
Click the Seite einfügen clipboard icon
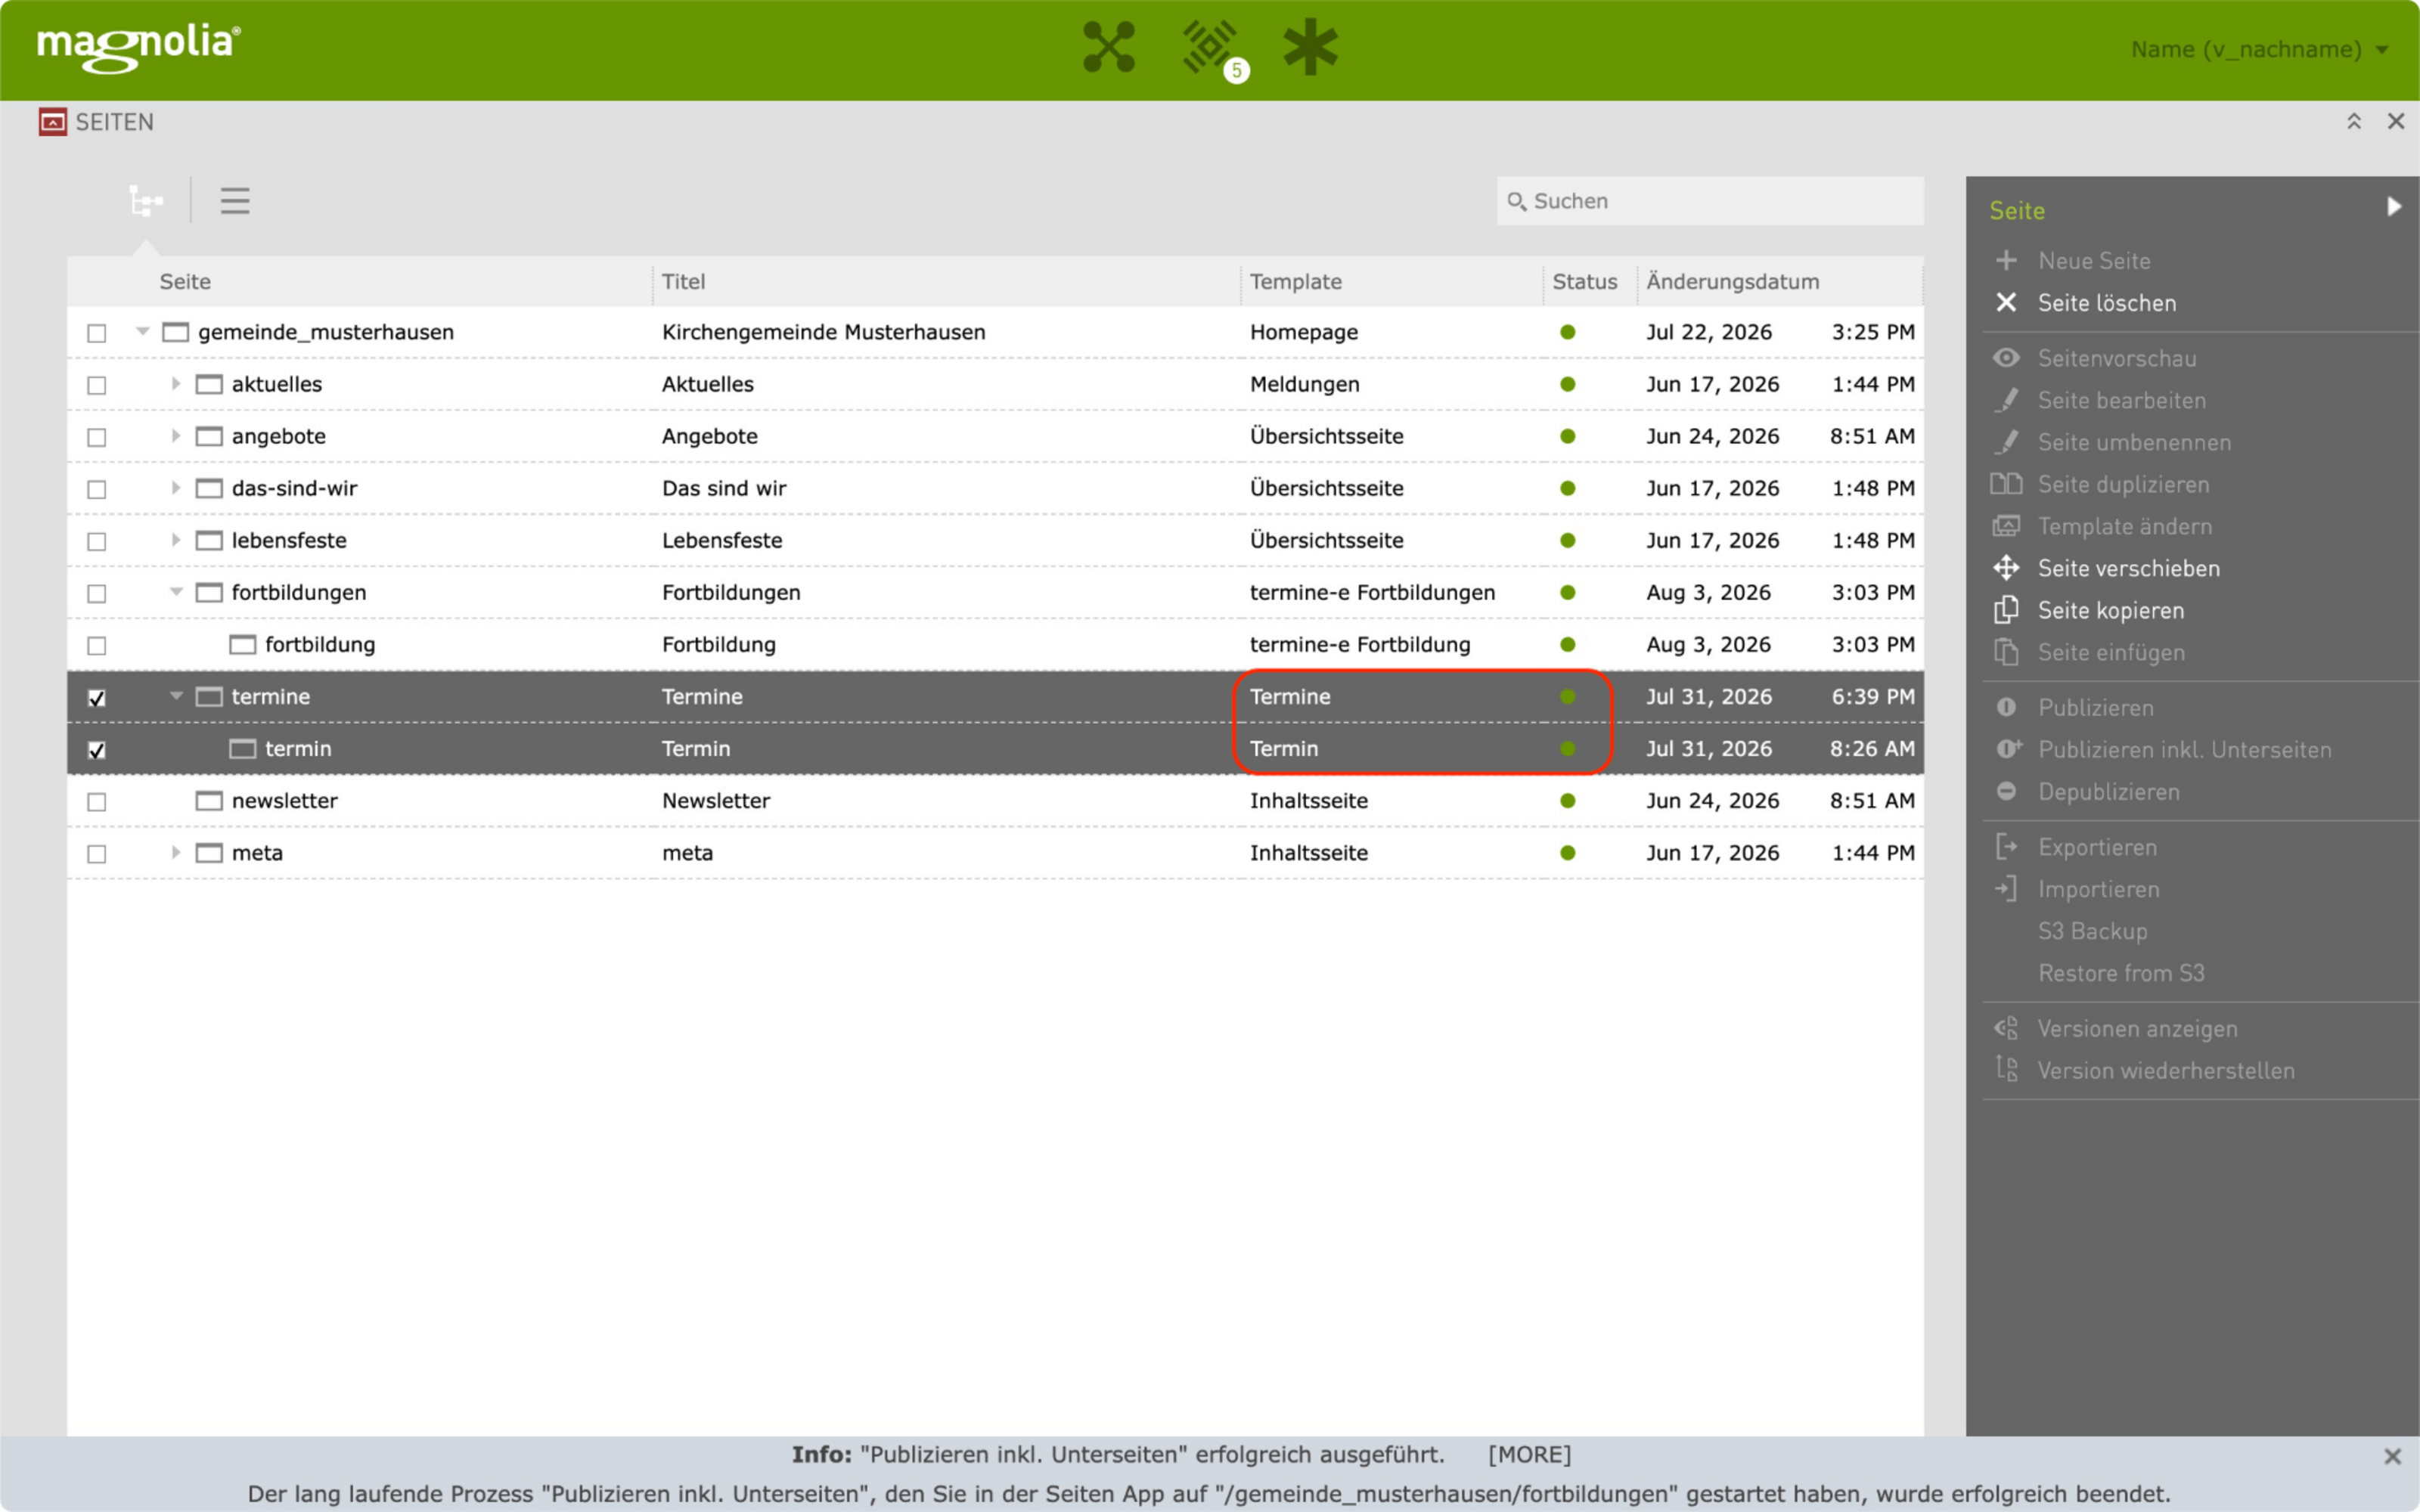point(2006,652)
